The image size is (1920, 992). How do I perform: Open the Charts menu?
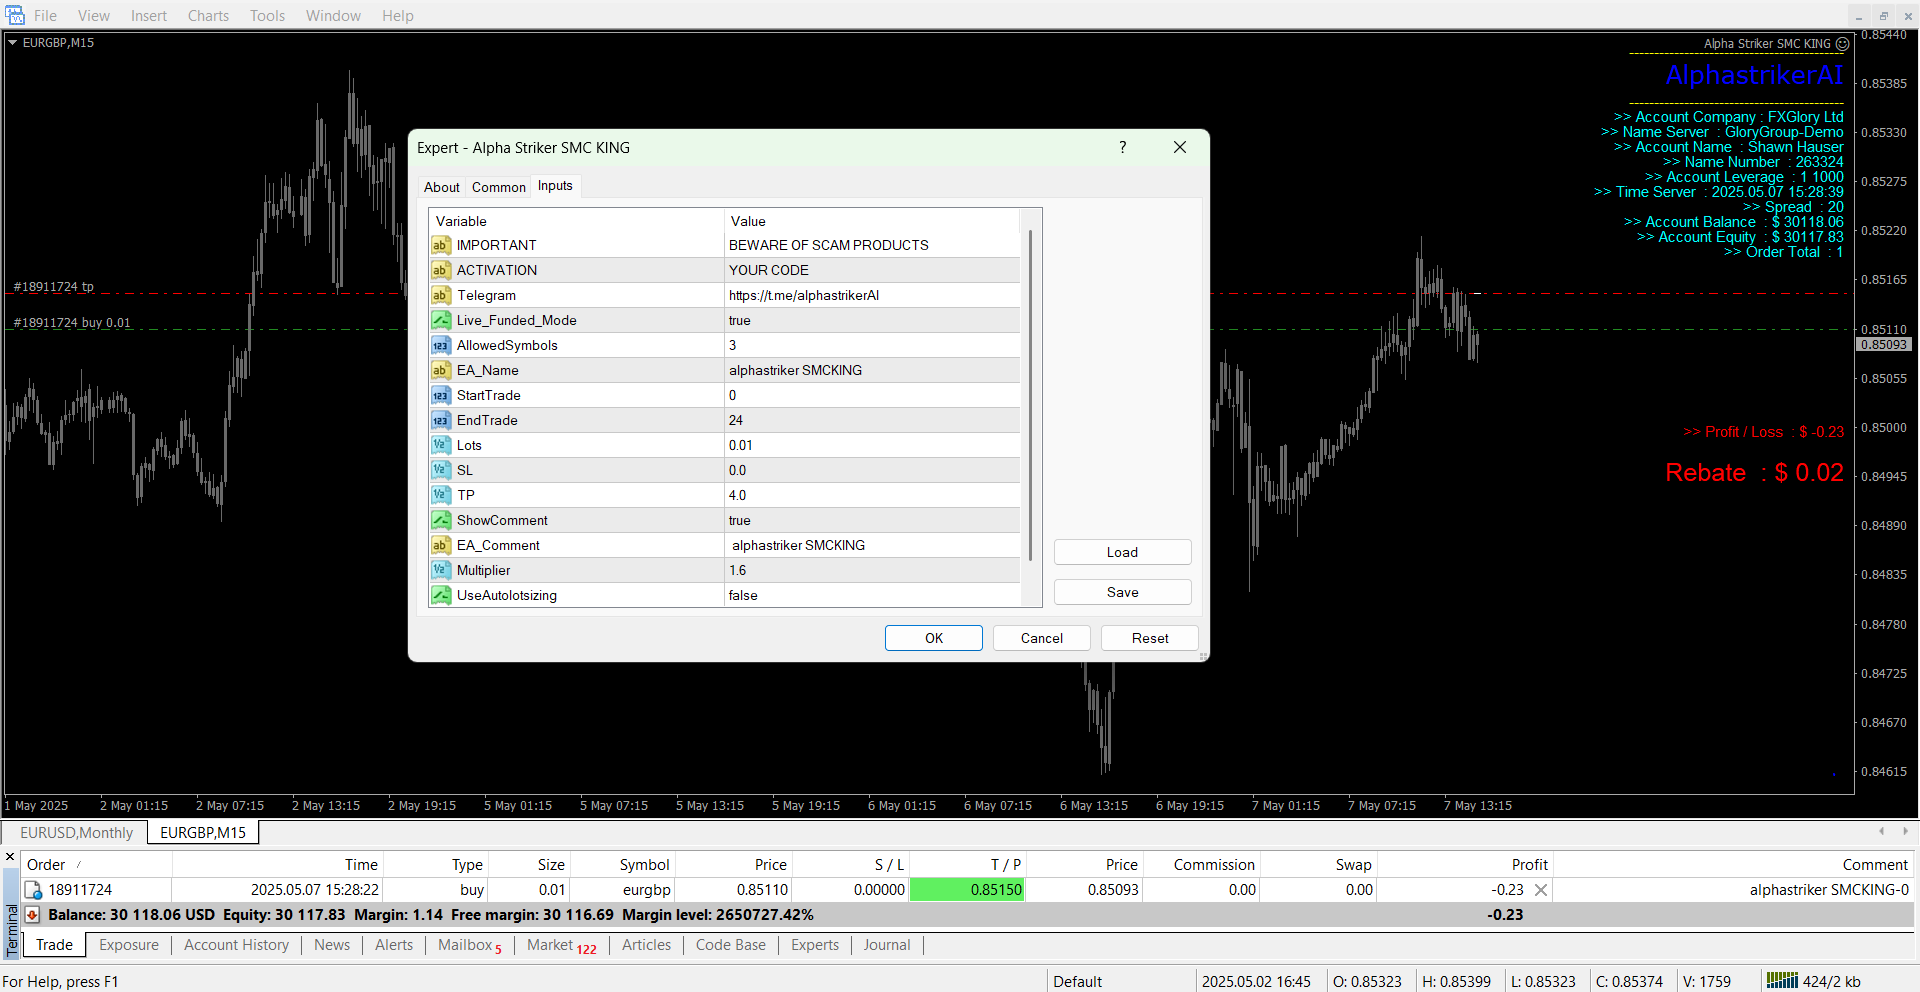(x=208, y=15)
